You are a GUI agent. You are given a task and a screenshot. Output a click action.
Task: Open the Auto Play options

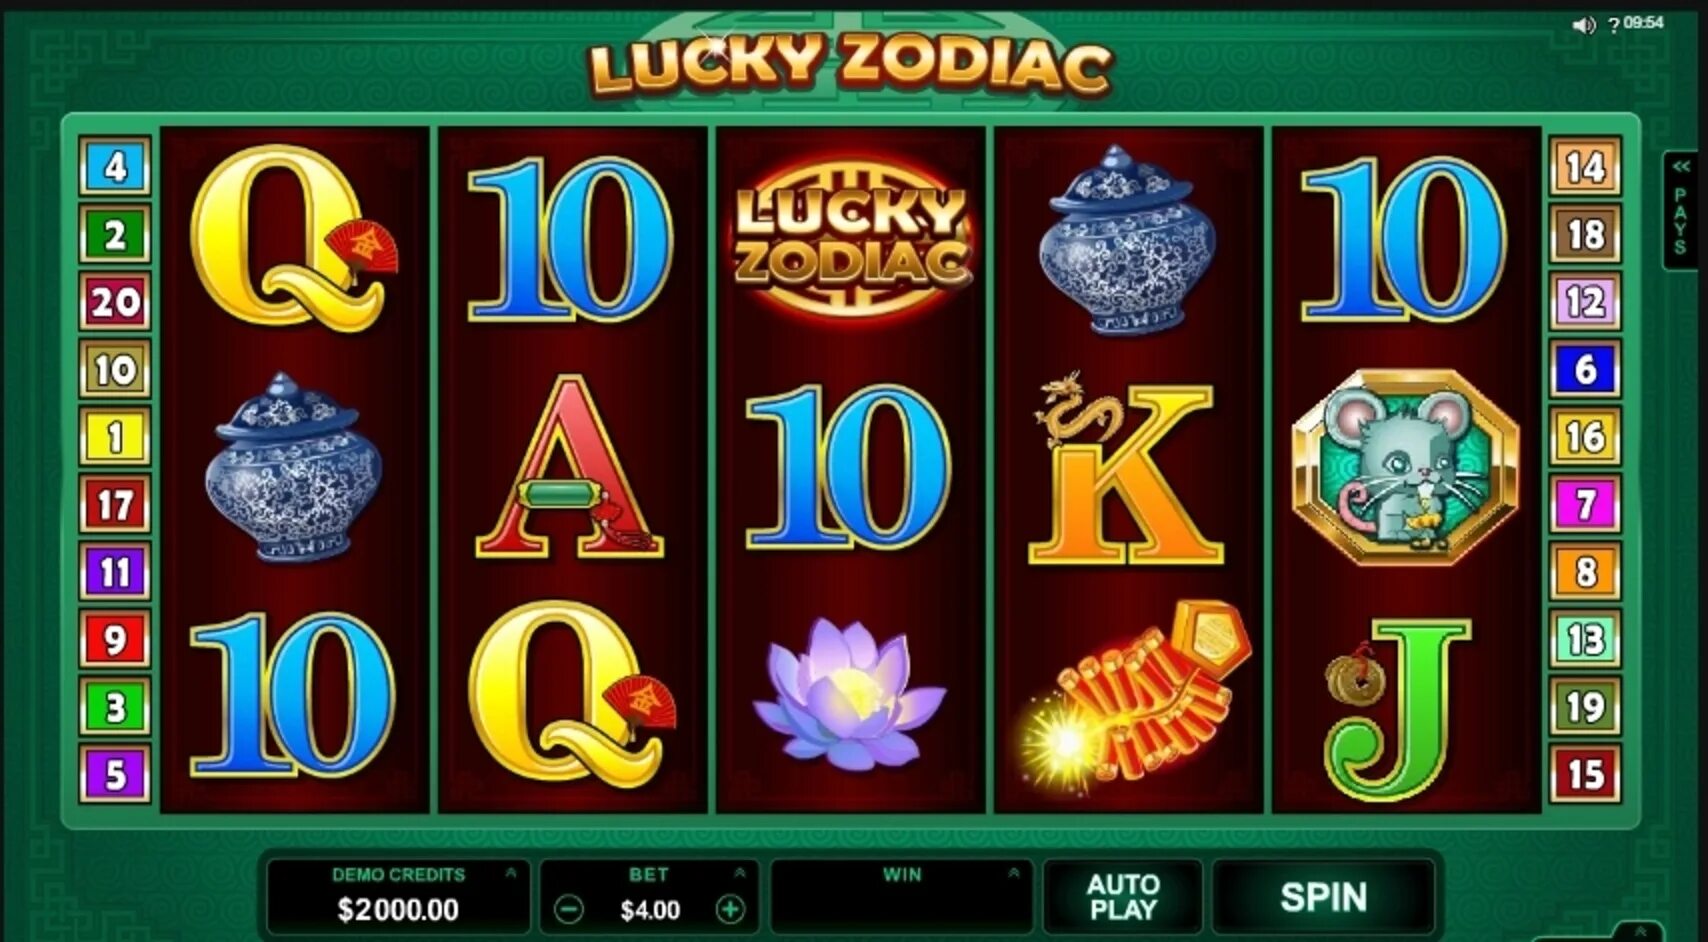[x=1123, y=897]
